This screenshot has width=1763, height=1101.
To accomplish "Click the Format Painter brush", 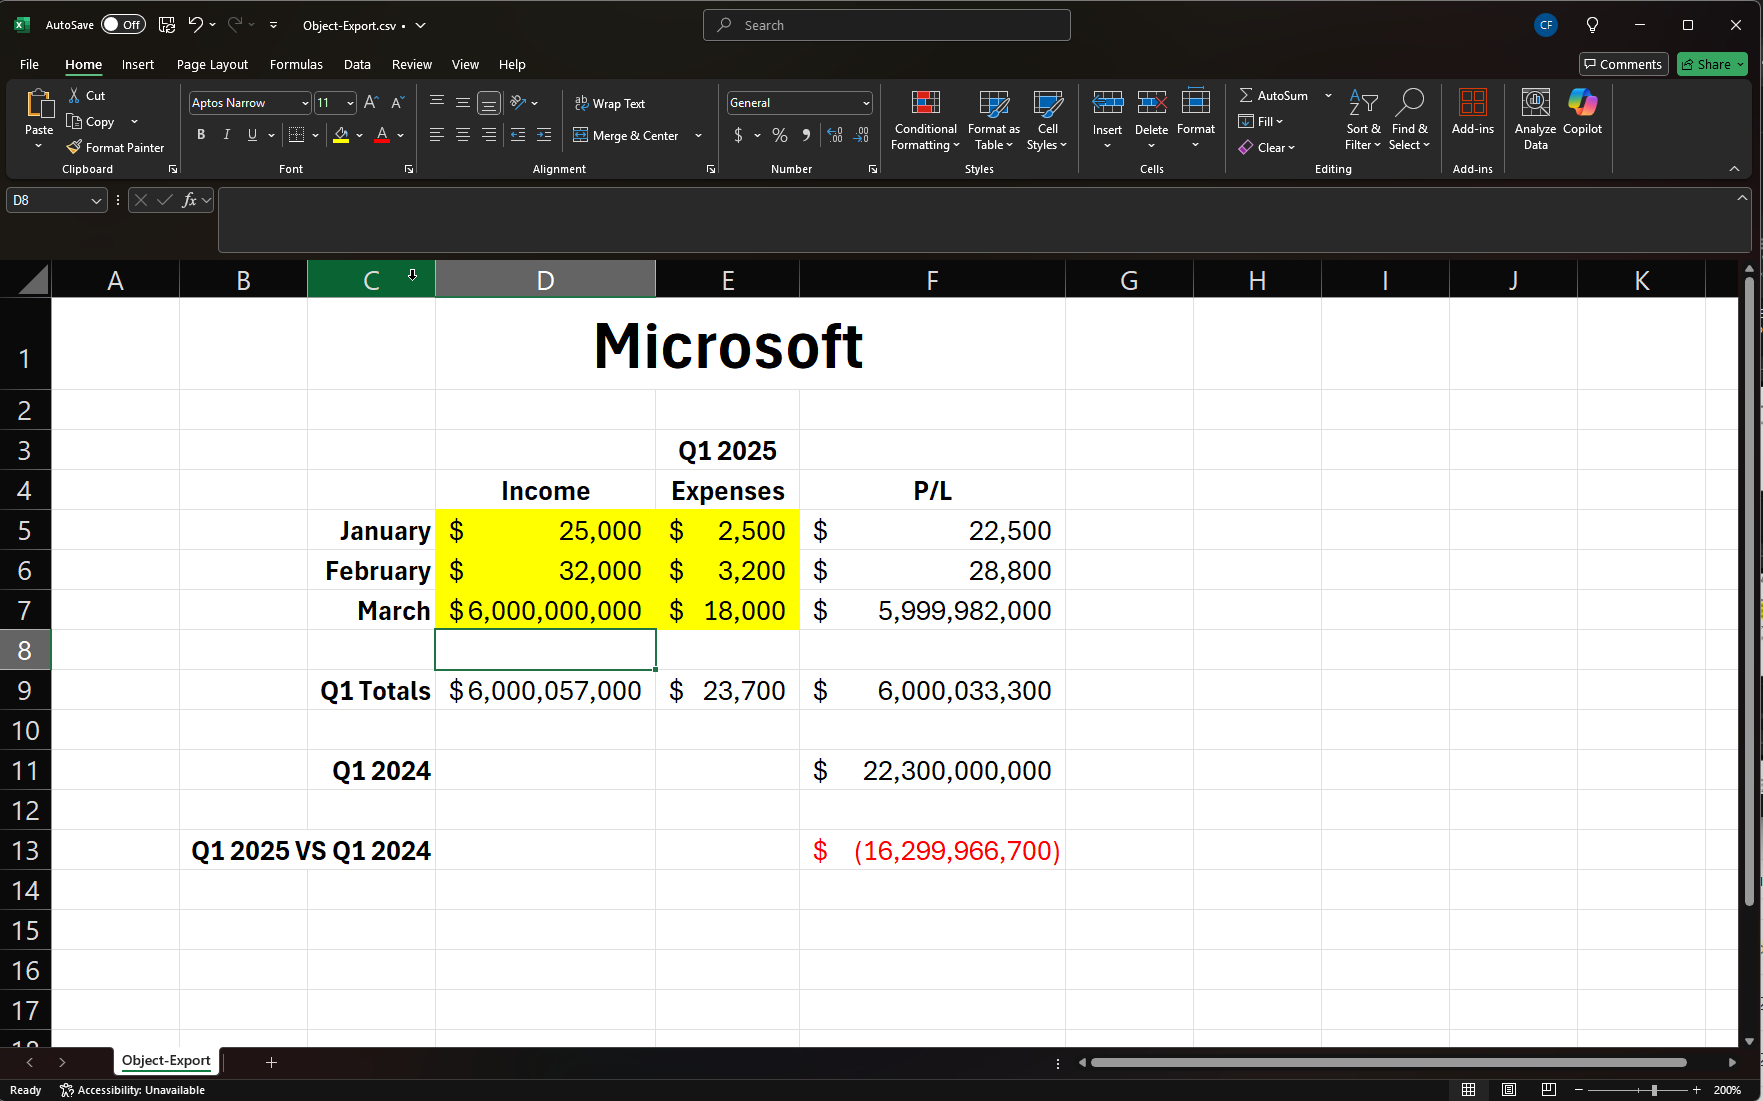I will pyautogui.click(x=74, y=147).
